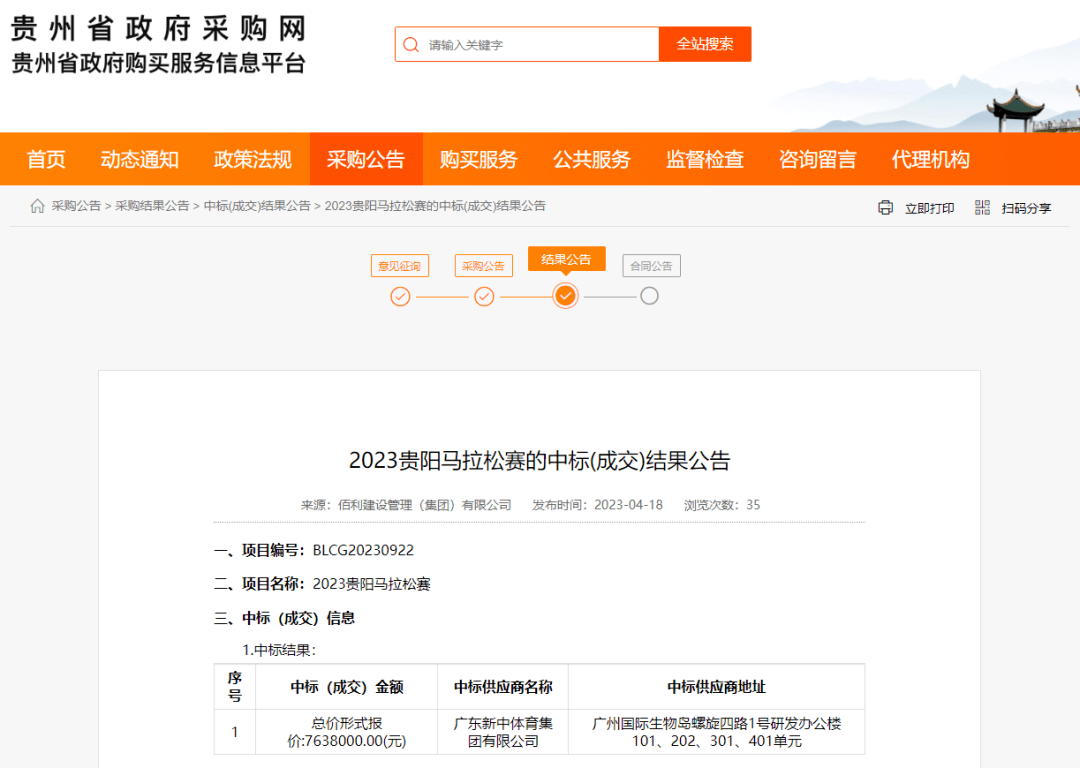Viewport: 1080px width, 768px height.
Task: Click 中标(成交)结果公告 breadcrumb link
Action: [257, 206]
